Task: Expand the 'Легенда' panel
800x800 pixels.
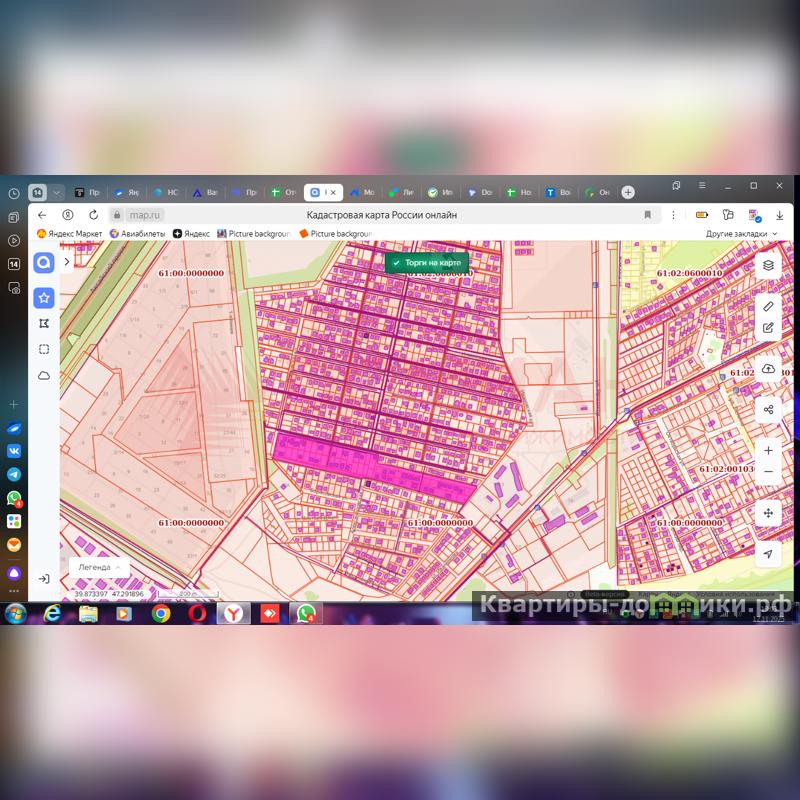Action: [99, 567]
